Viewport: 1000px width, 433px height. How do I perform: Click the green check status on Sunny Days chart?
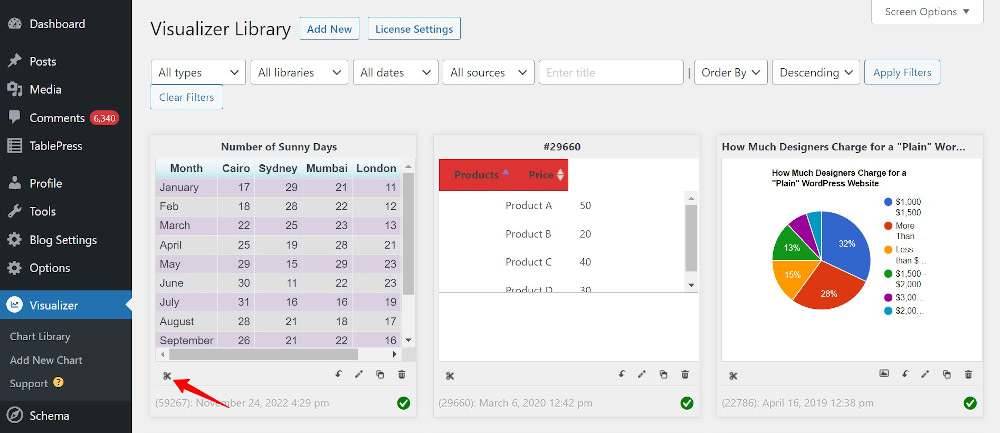pyautogui.click(x=404, y=403)
